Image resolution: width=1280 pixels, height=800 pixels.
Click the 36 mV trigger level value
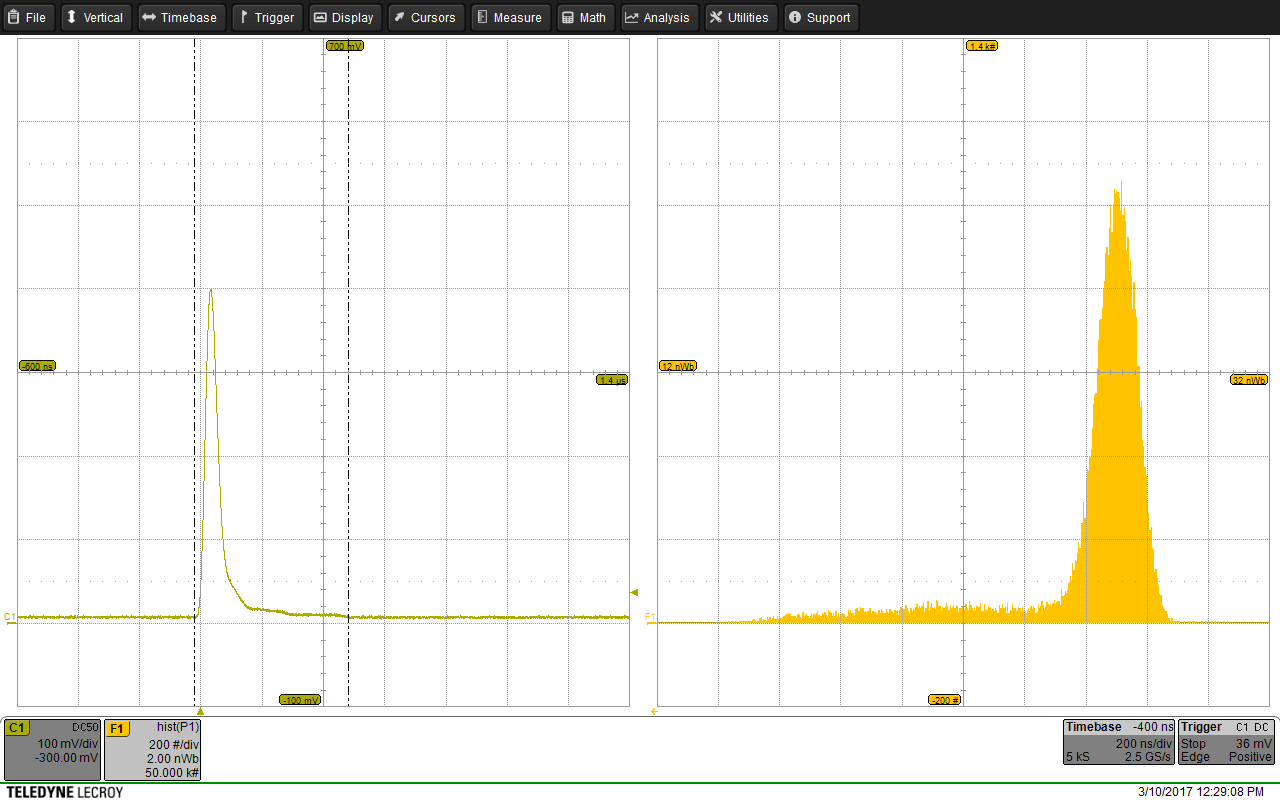coord(1254,744)
